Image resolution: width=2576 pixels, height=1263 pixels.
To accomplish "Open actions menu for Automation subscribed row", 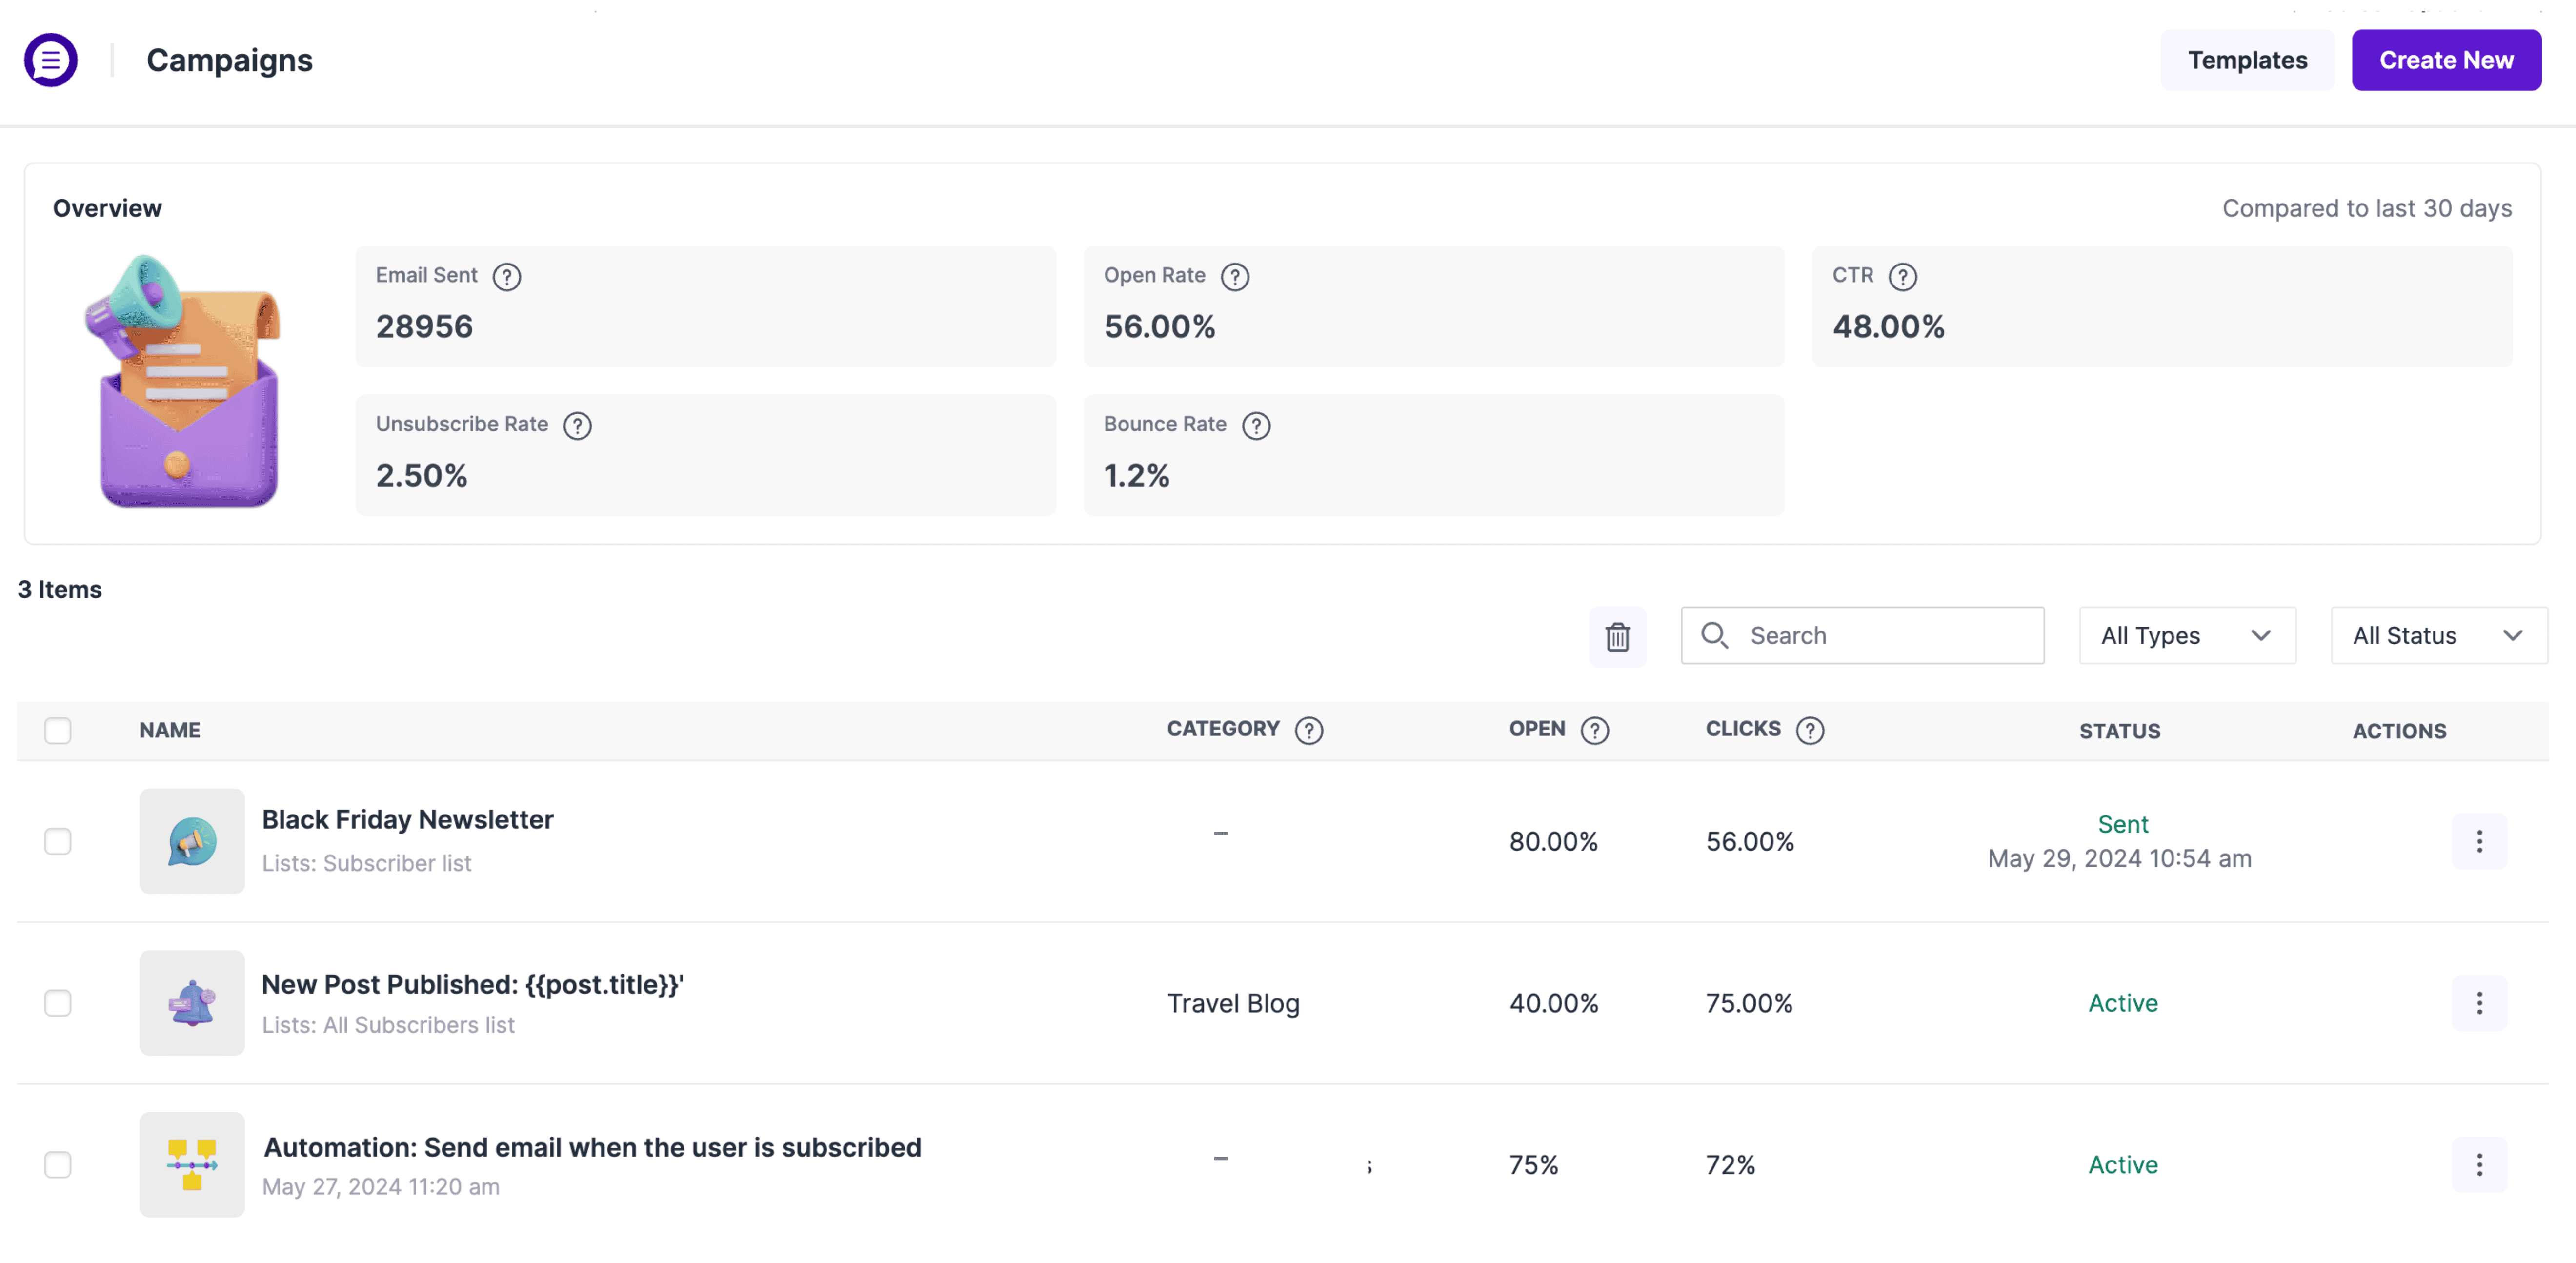I will [x=2478, y=1165].
